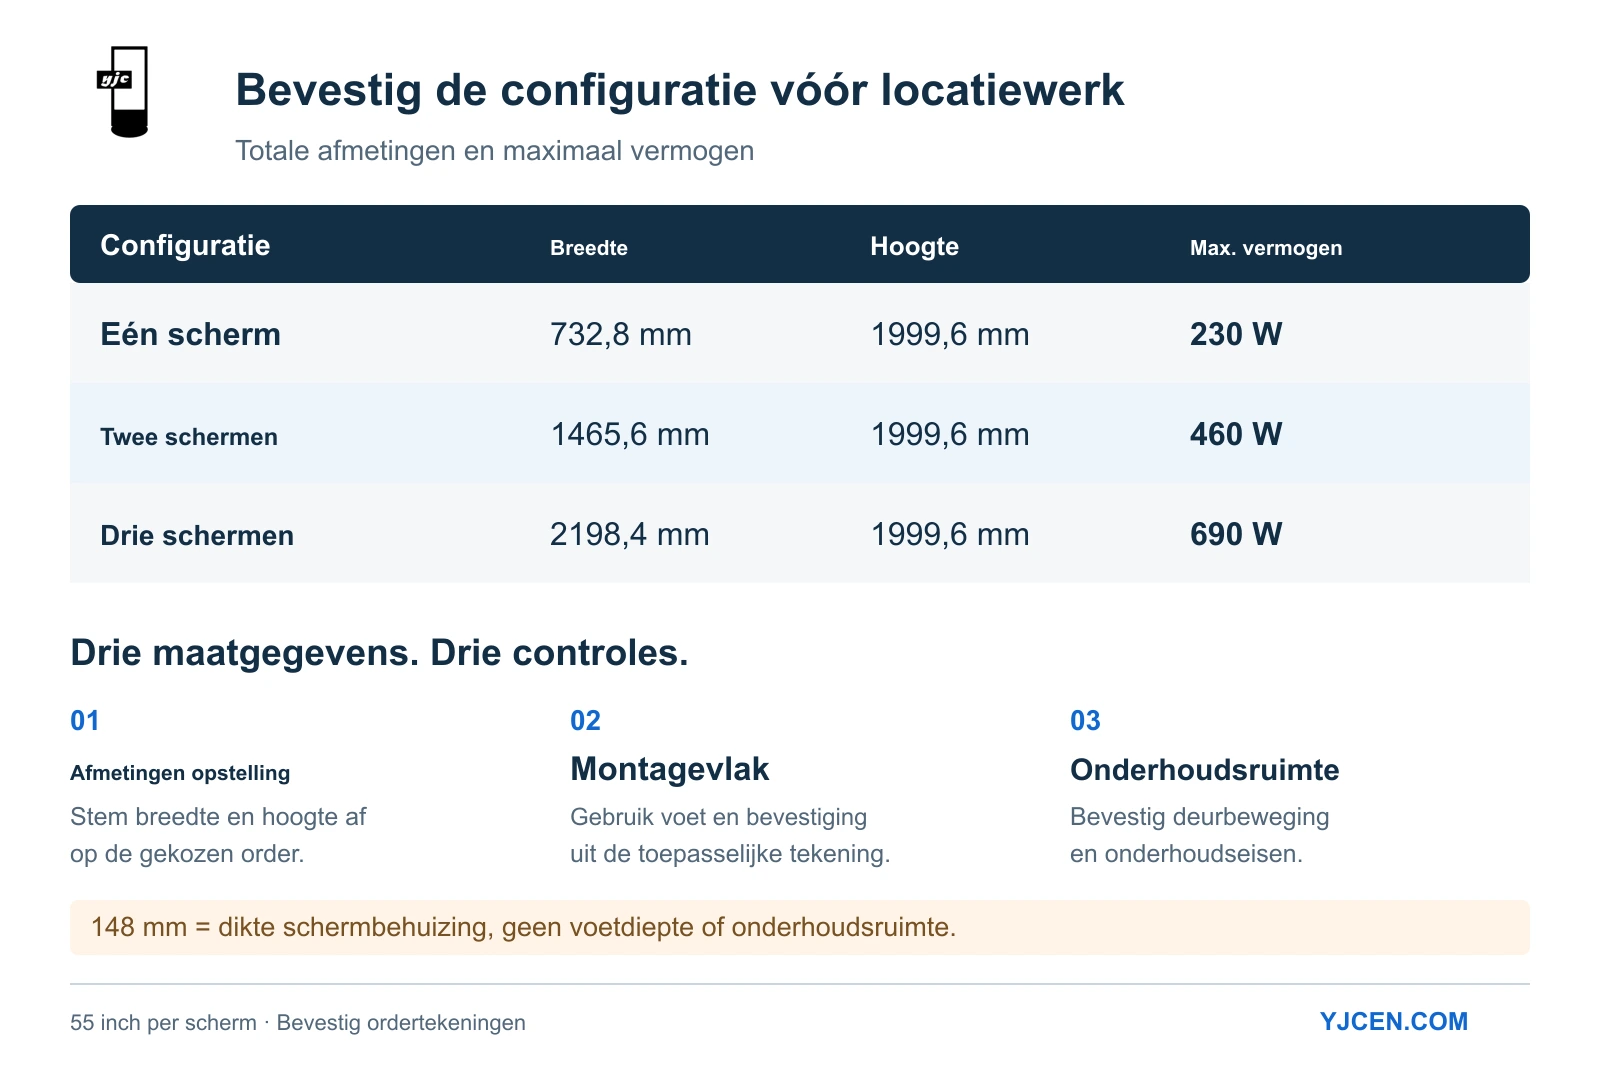The height and width of the screenshot is (1066, 1600).
Task: Click the 1999,6 mm height for Twee schermen
Action: click(x=950, y=434)
